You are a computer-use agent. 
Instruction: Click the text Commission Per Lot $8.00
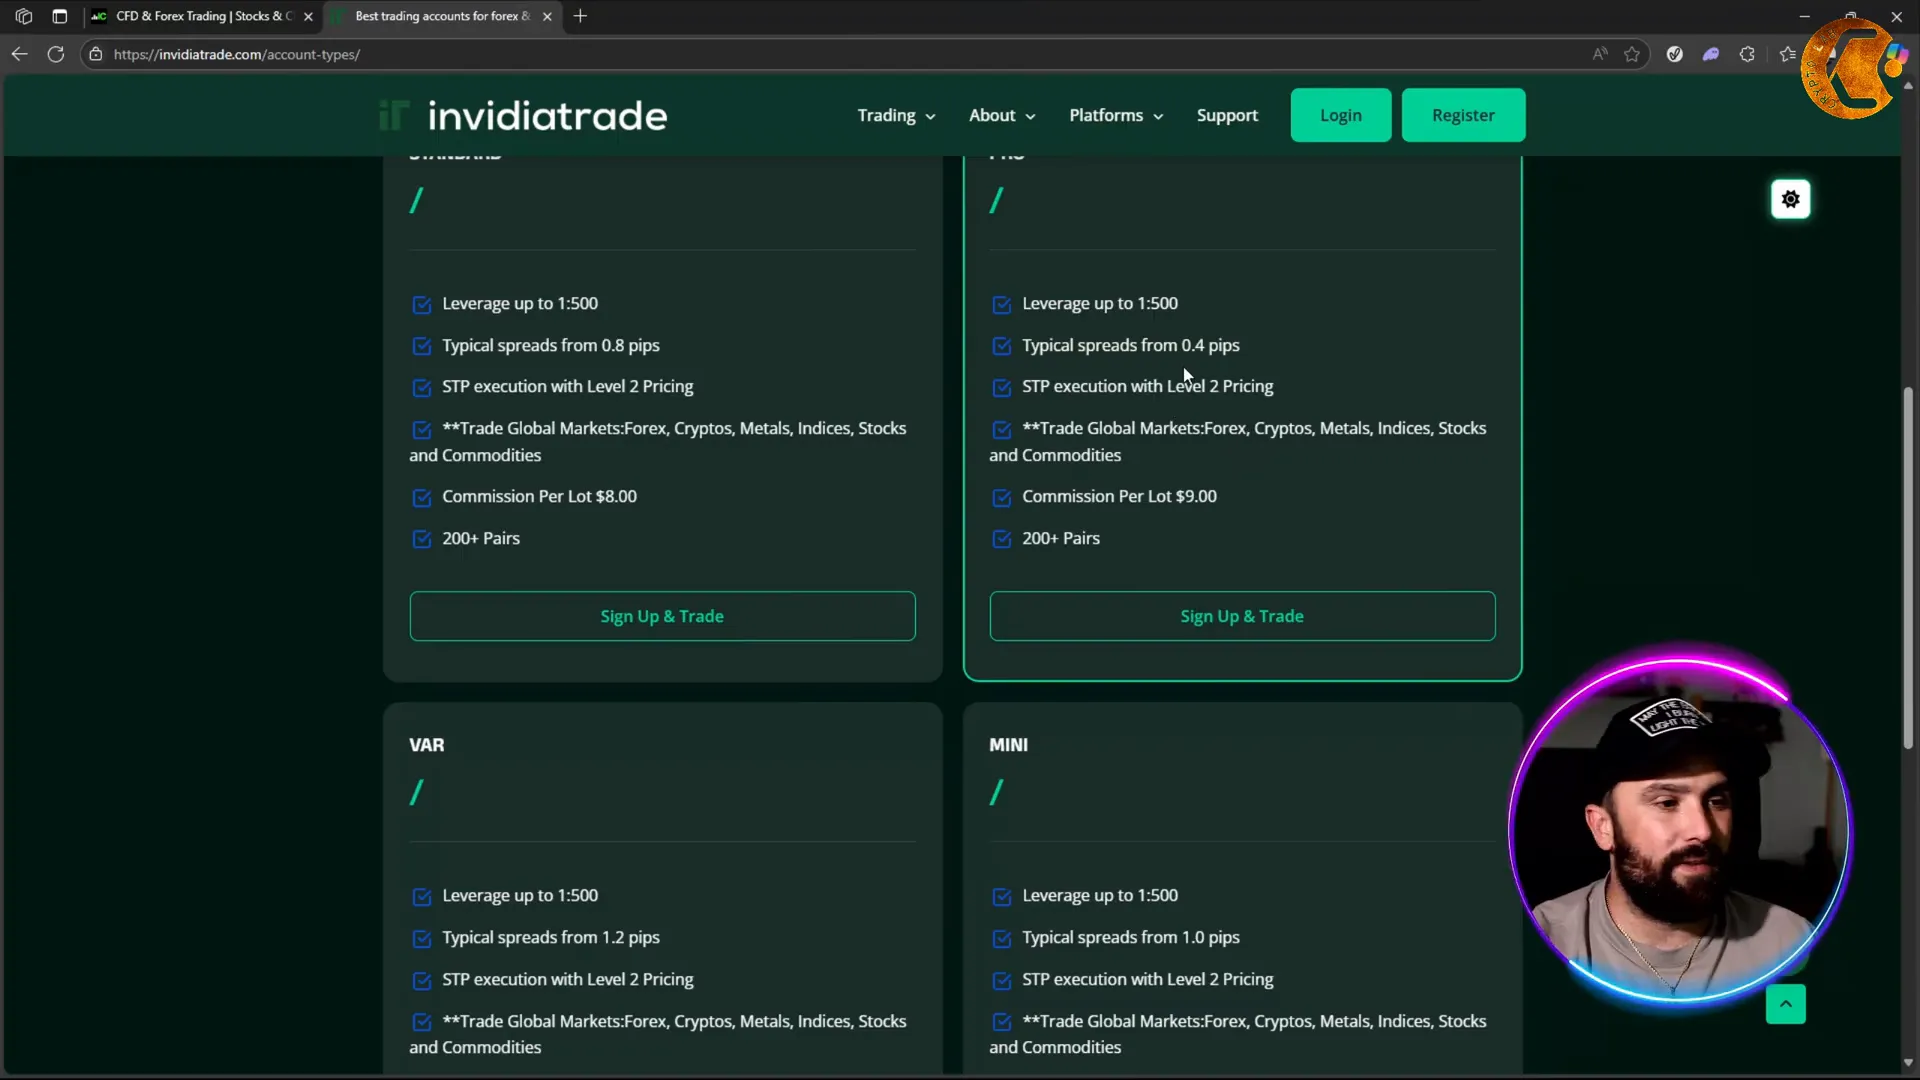point(539,496)
